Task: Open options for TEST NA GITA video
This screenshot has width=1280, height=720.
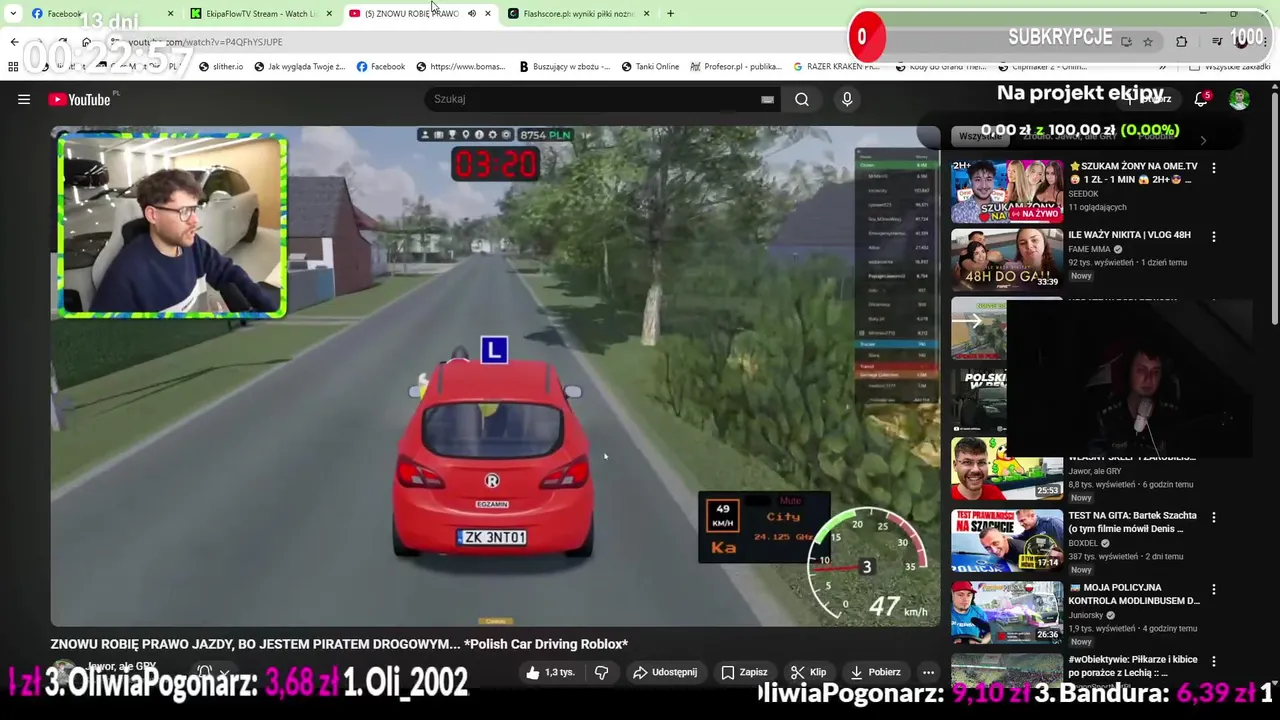Action: point(1214,517)
